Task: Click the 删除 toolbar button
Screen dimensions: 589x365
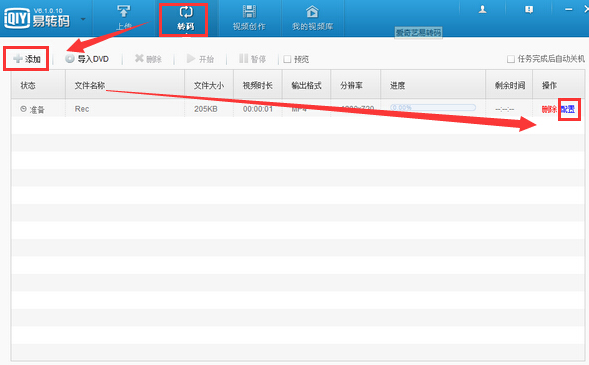Action: pyautogui.click(x=148, y=59)
